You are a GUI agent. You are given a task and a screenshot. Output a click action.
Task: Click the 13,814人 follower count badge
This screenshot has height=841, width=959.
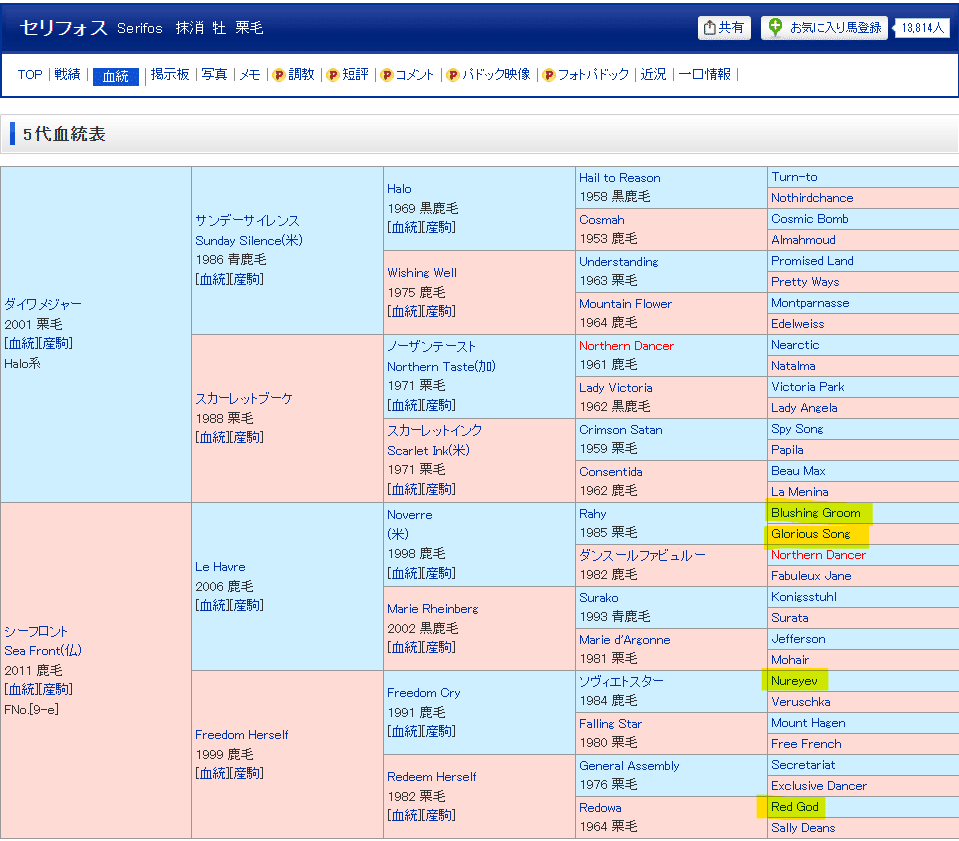tap(922, 28)
